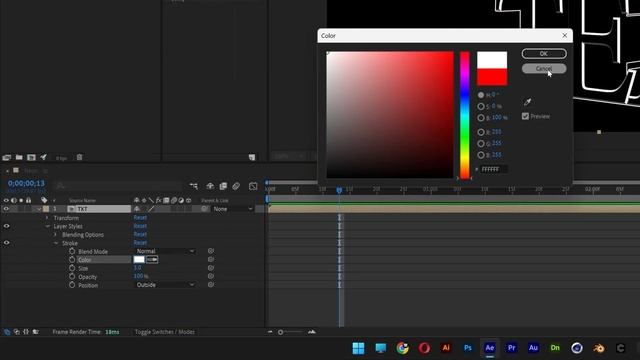Screen dimensions: 640x360
Task: Click the timeline zoom slider handle
Action: (x=280, y=332)
